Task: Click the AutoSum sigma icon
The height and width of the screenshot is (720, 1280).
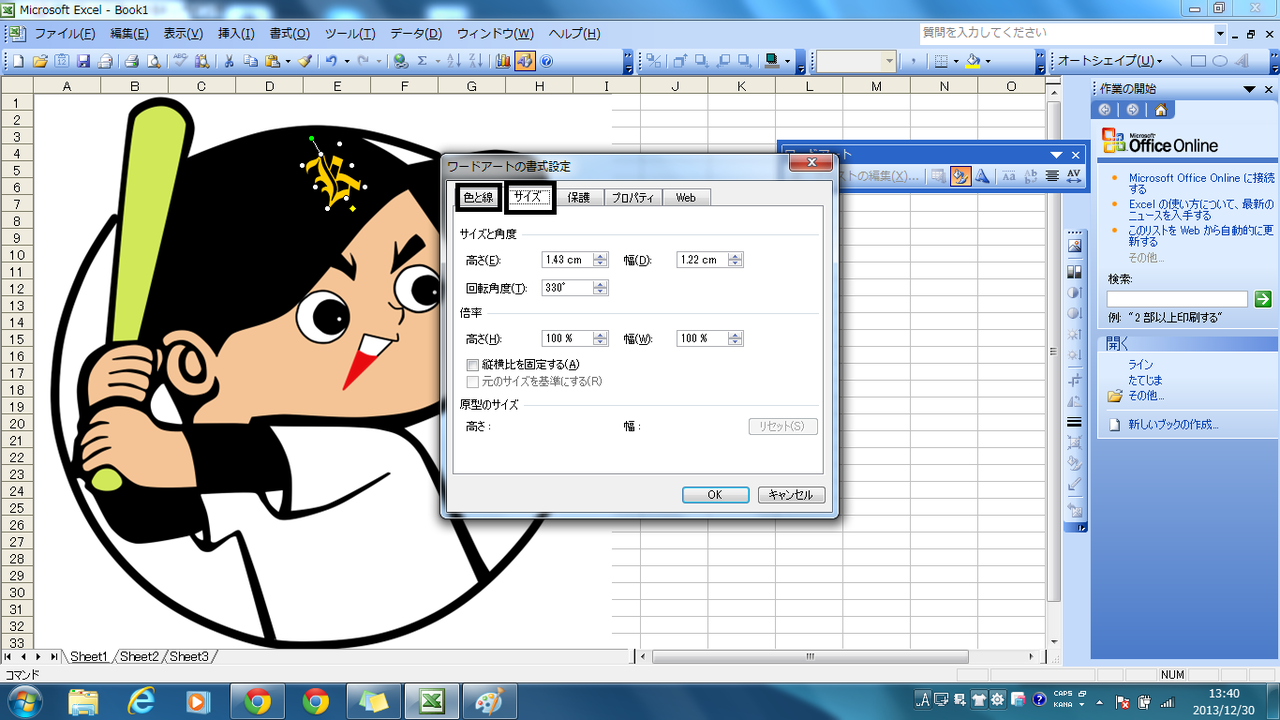Action: [x=422, y=61]
